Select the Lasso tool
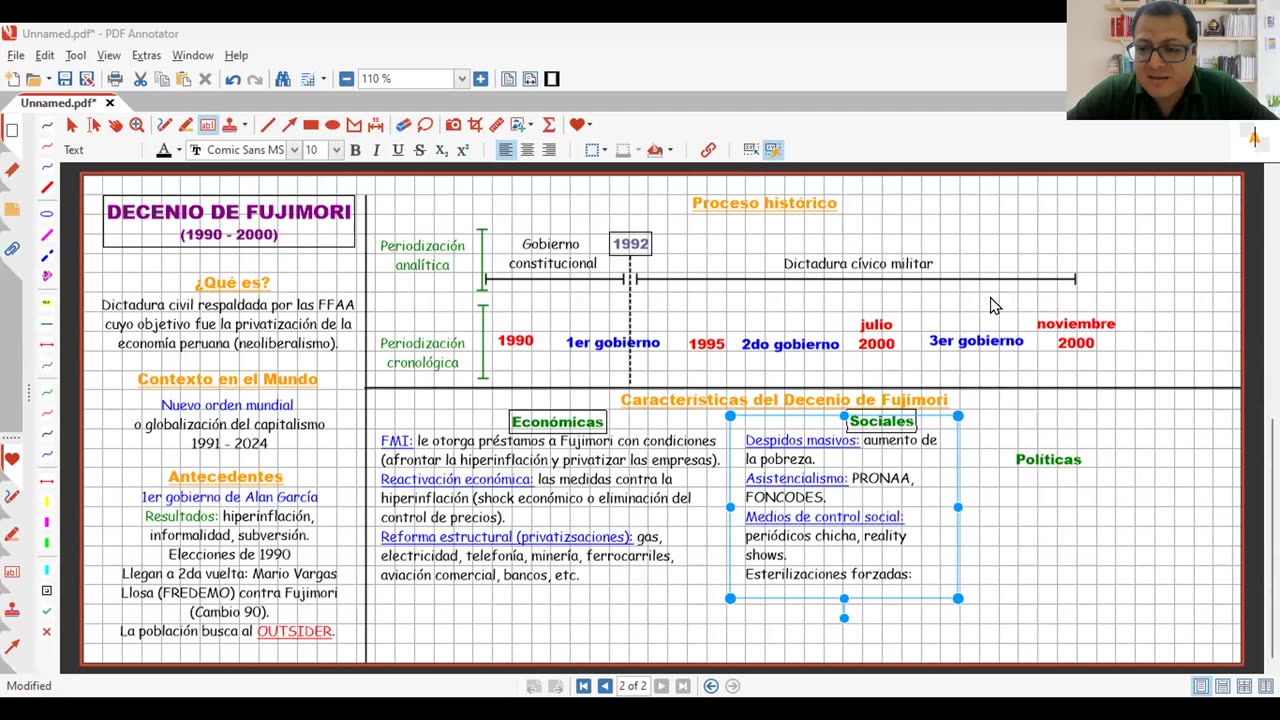 [425, 125]
